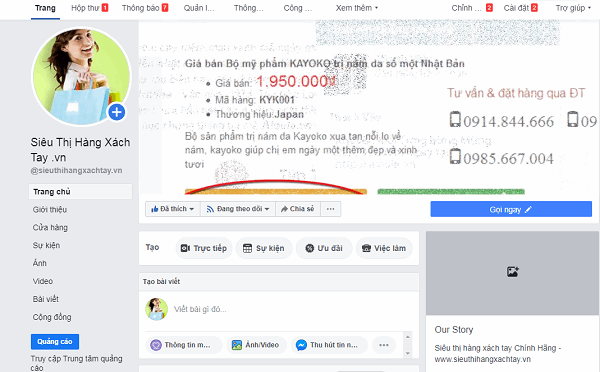Viewport: 600px width, 372px height.
Task: Switch to the Trang tab
Action: 45,8
